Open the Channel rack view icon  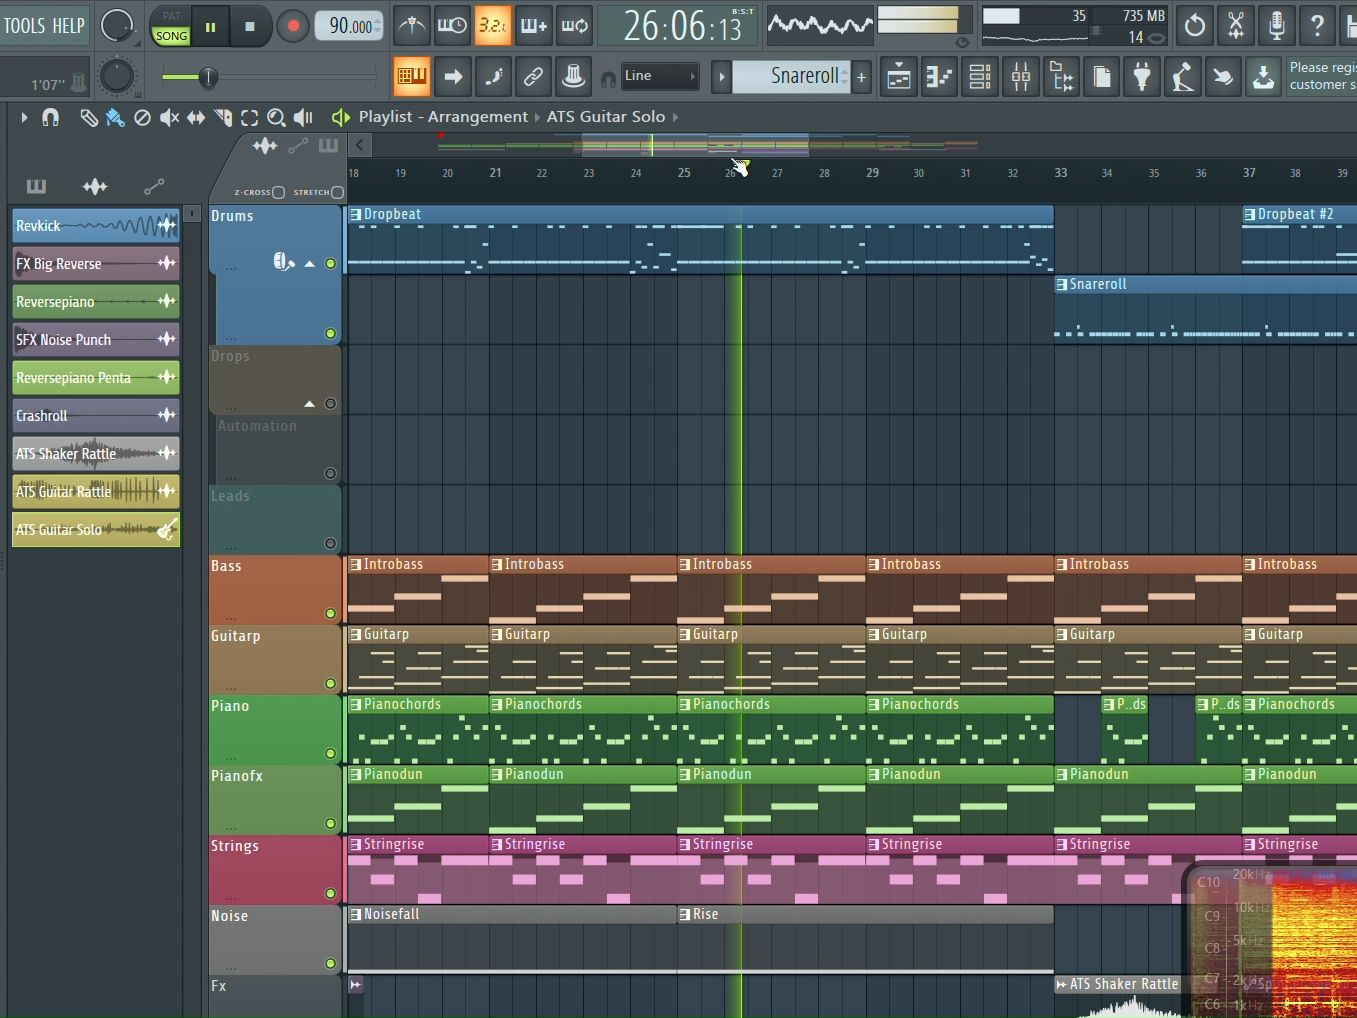pyautogui.click(x=981, y=77)
